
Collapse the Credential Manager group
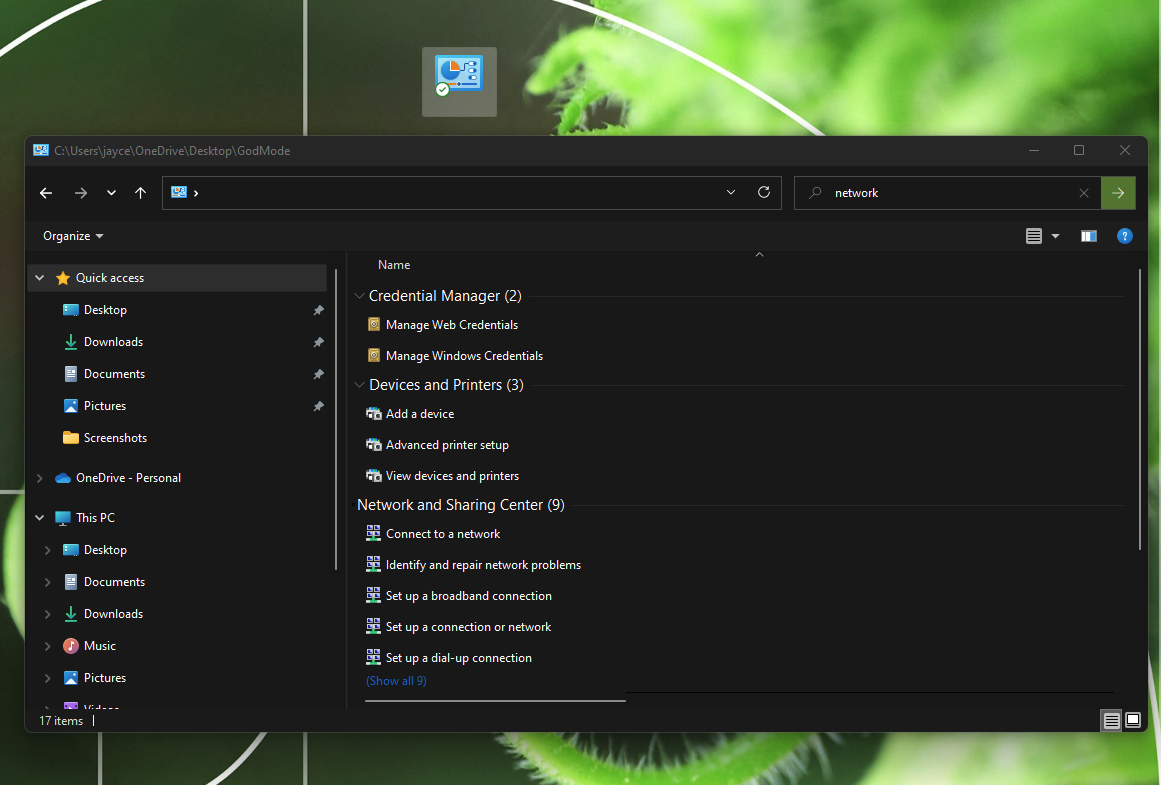click(x=359, y=295)
